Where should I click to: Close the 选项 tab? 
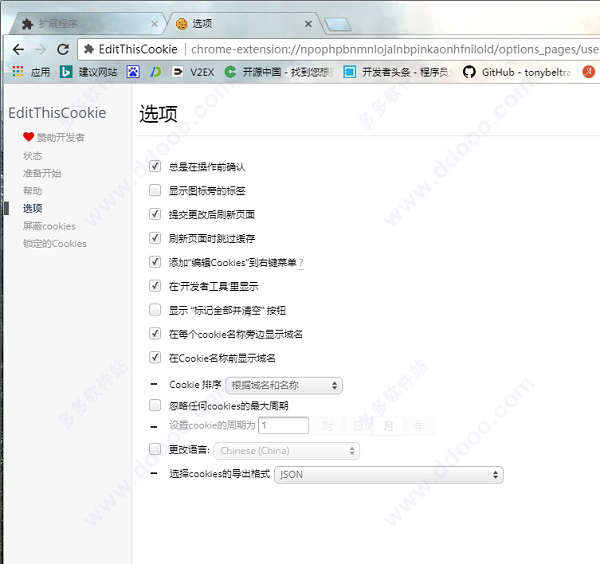308,24
